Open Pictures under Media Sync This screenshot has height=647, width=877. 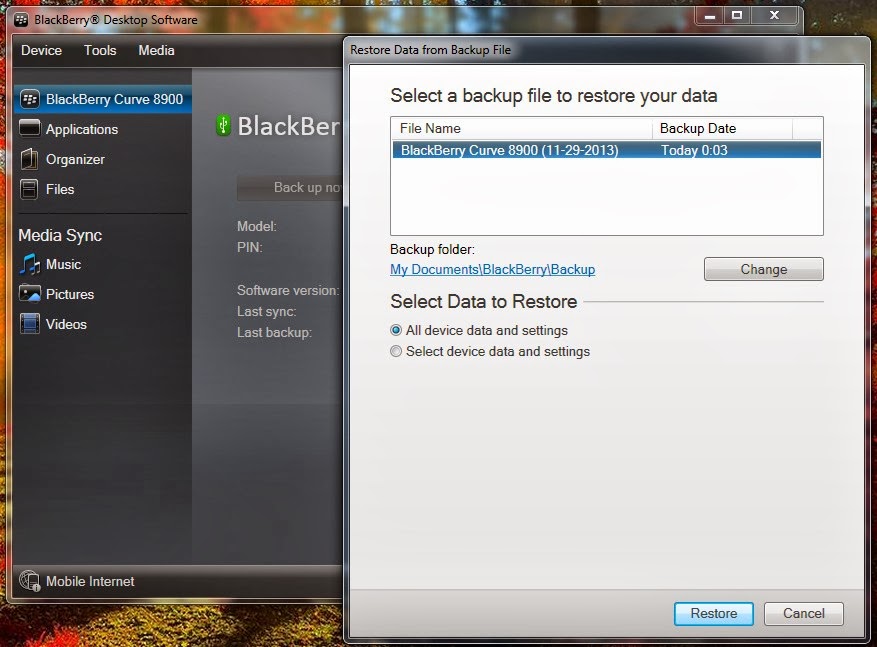point(70,294)
